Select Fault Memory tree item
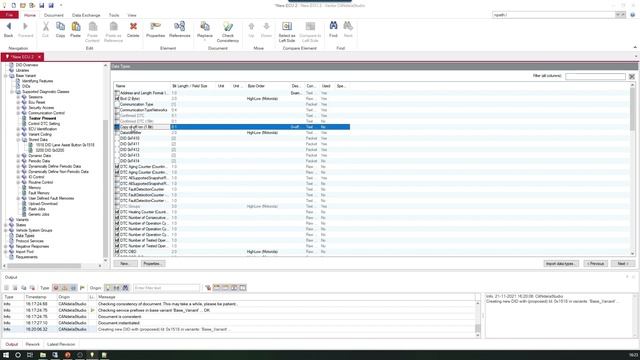The image size is (640, 360). click(39, 193)
